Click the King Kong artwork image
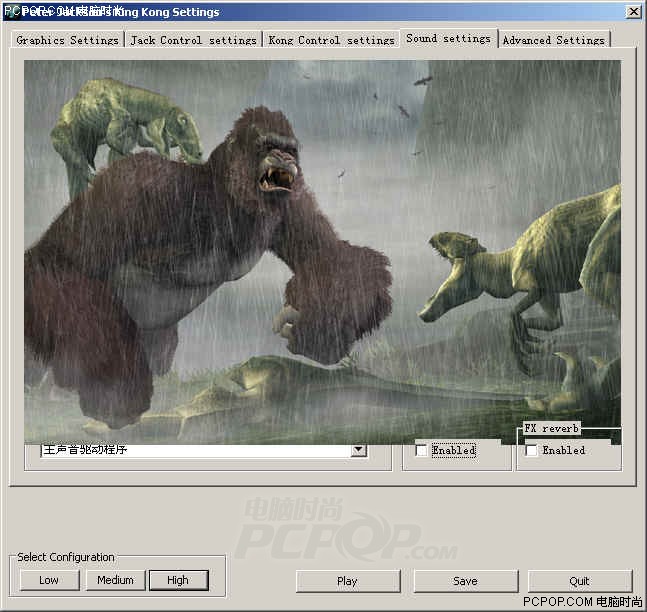Image resolution: width=647 pixels, height=612 pixels. 322,250
